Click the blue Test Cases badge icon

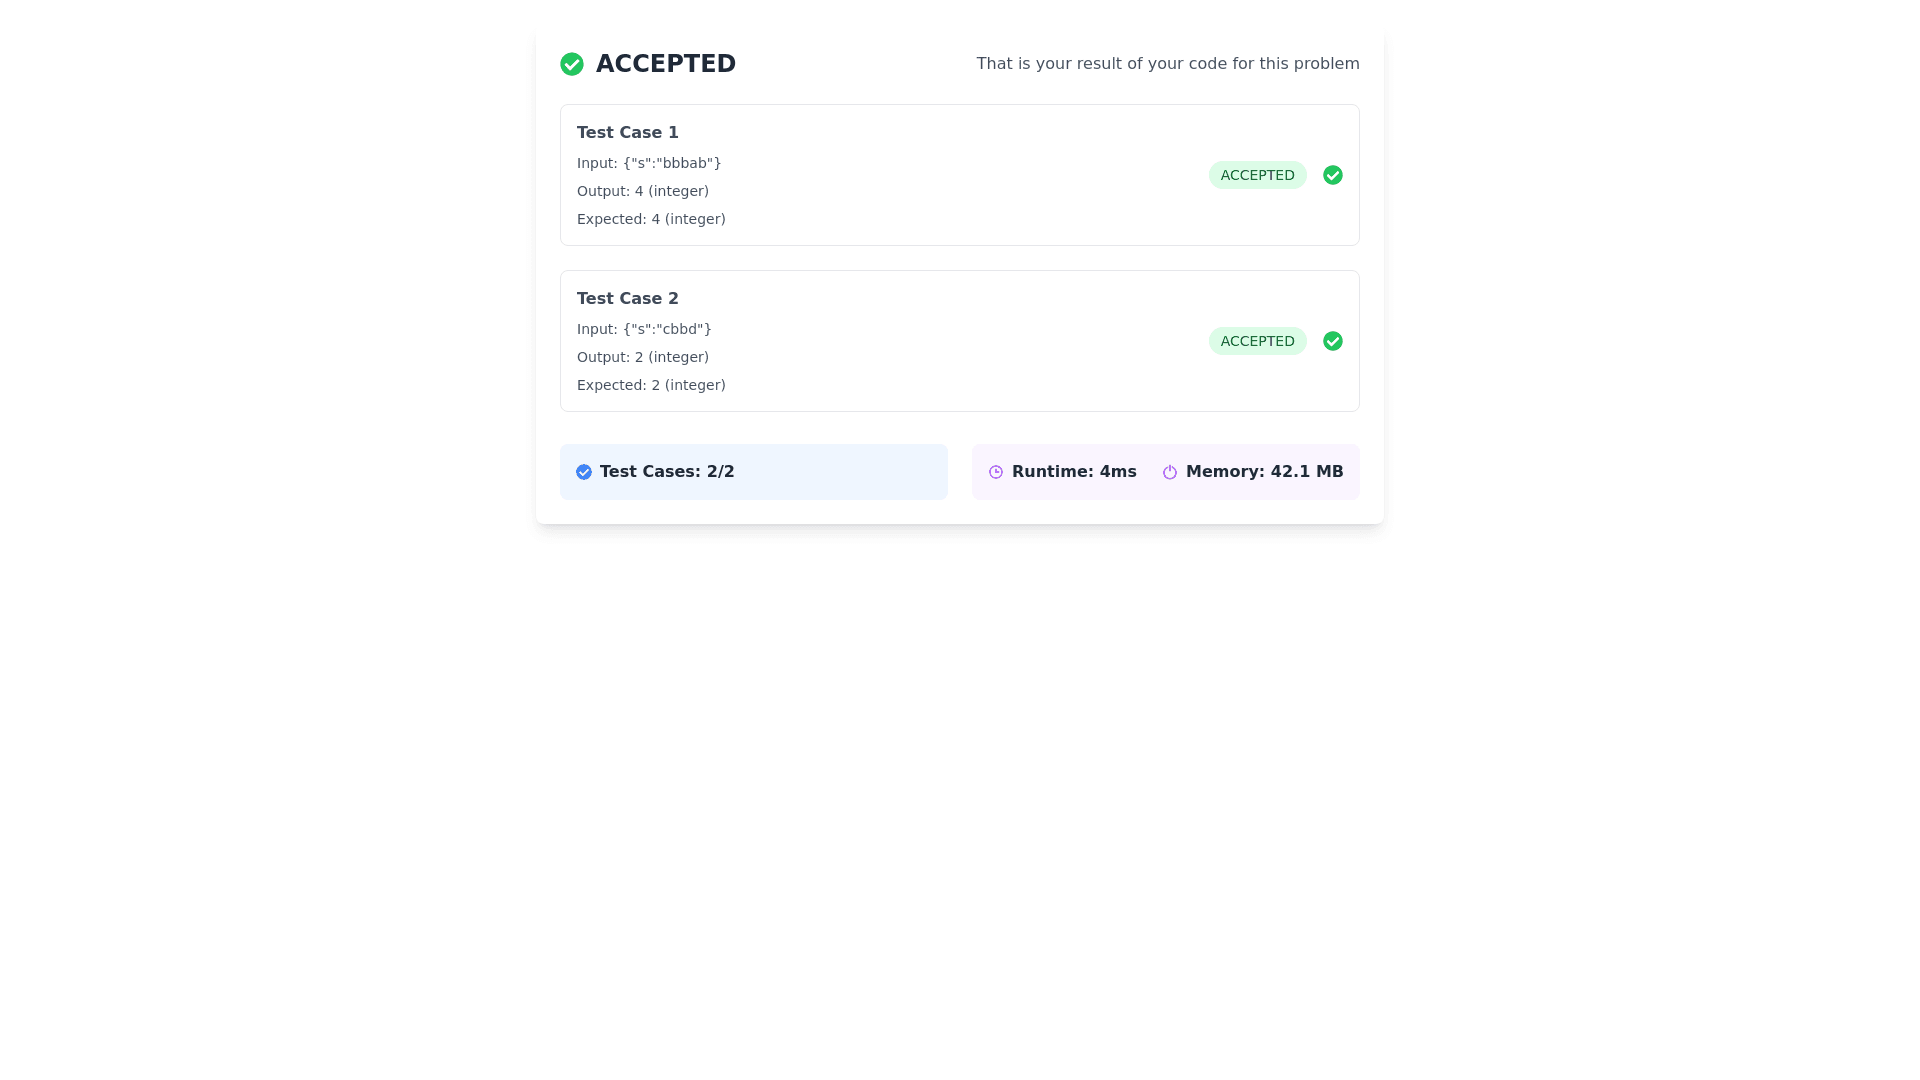[583, 472]
